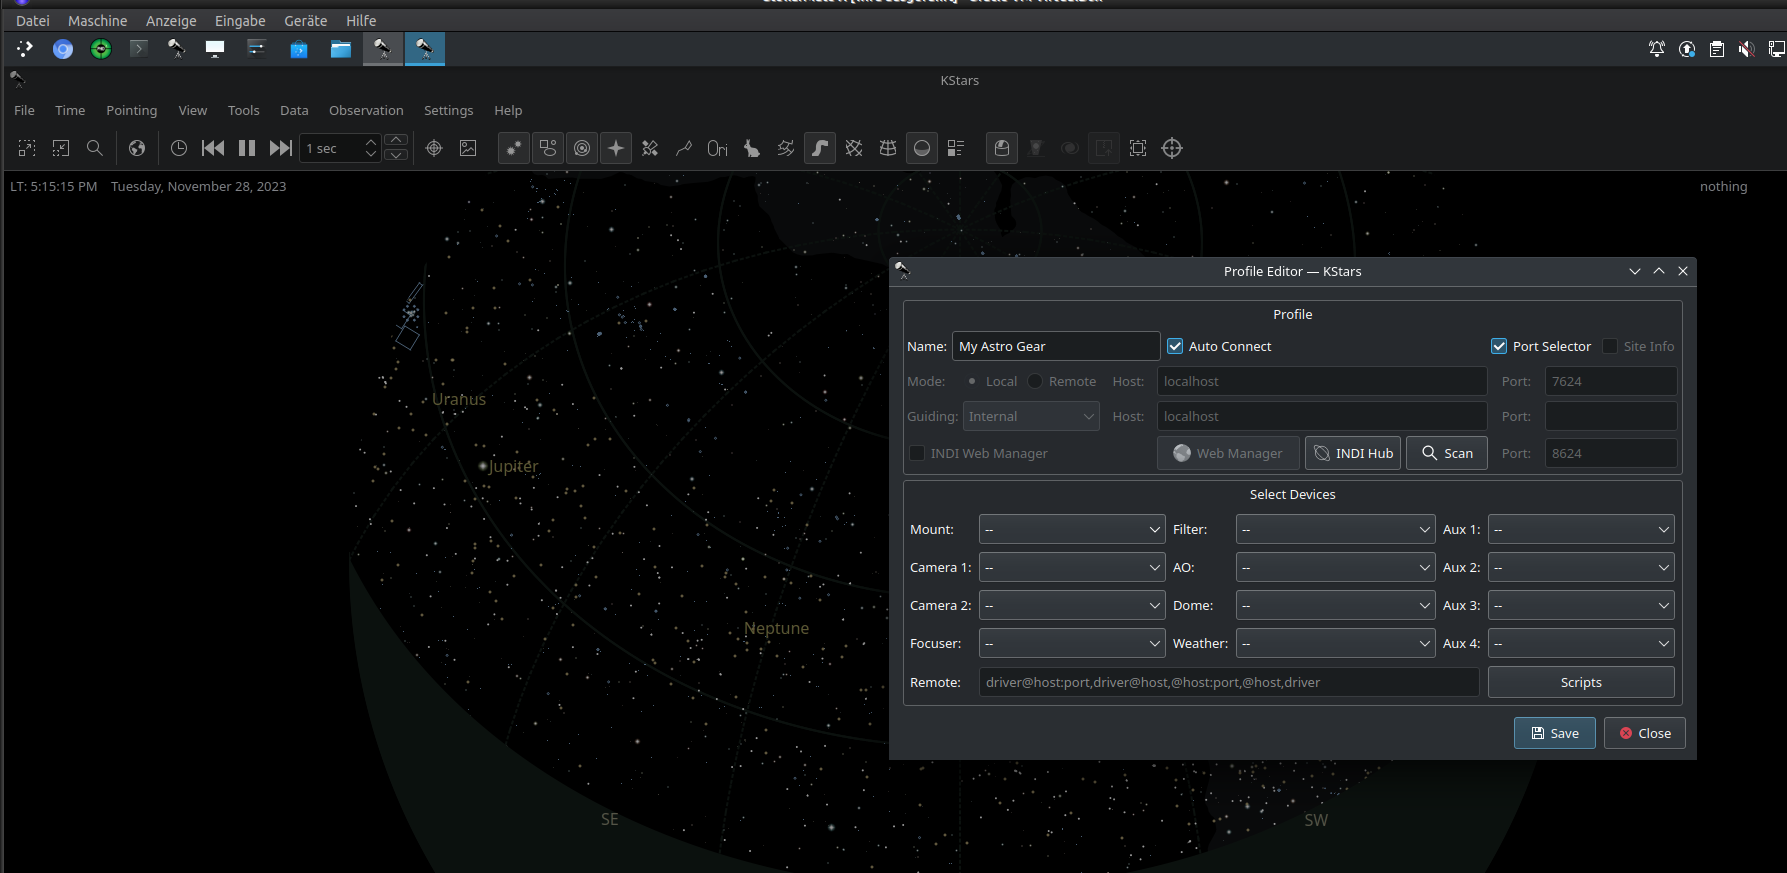1787x873 pixels.
Task: Open the green PHD2 guiding taskbar icon
Action: click(x=101, y=49)
